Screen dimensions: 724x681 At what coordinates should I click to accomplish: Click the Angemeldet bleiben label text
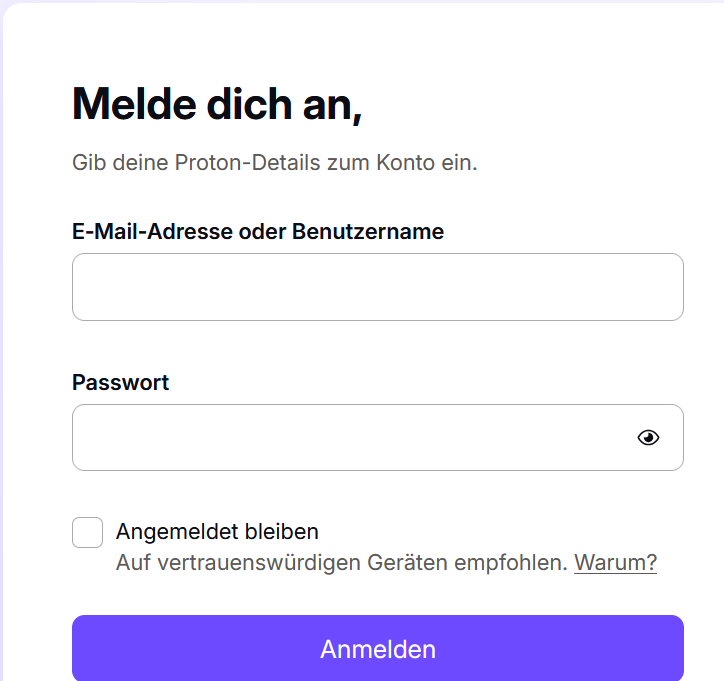(217, 531)
